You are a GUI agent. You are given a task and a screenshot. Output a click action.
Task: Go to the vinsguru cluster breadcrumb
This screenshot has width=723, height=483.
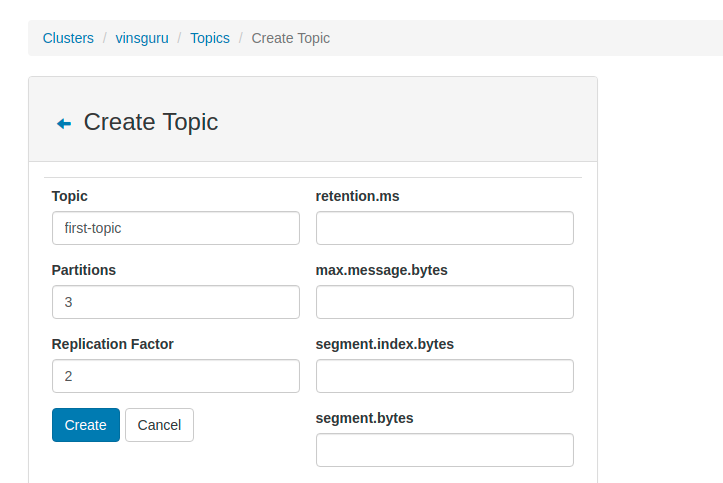tap(142, 38)
